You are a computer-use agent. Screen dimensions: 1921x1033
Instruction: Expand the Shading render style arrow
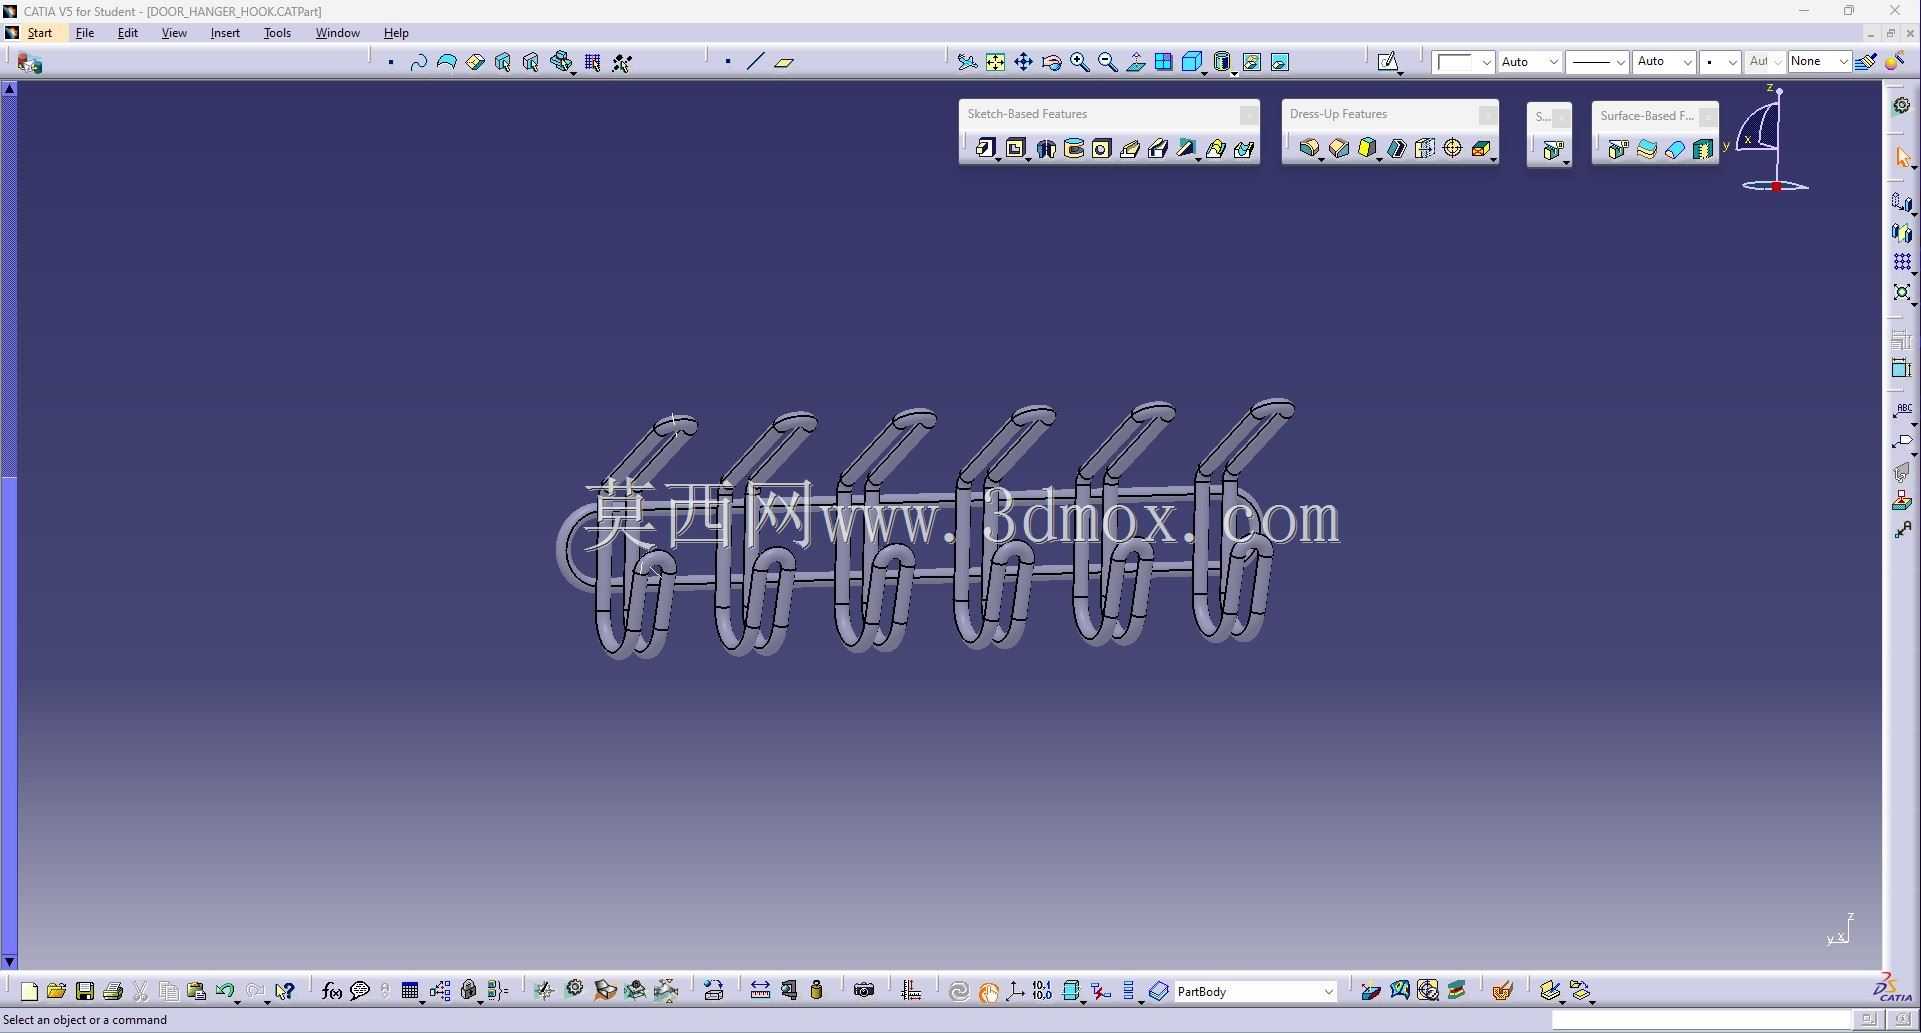(x=1234, y=72)
